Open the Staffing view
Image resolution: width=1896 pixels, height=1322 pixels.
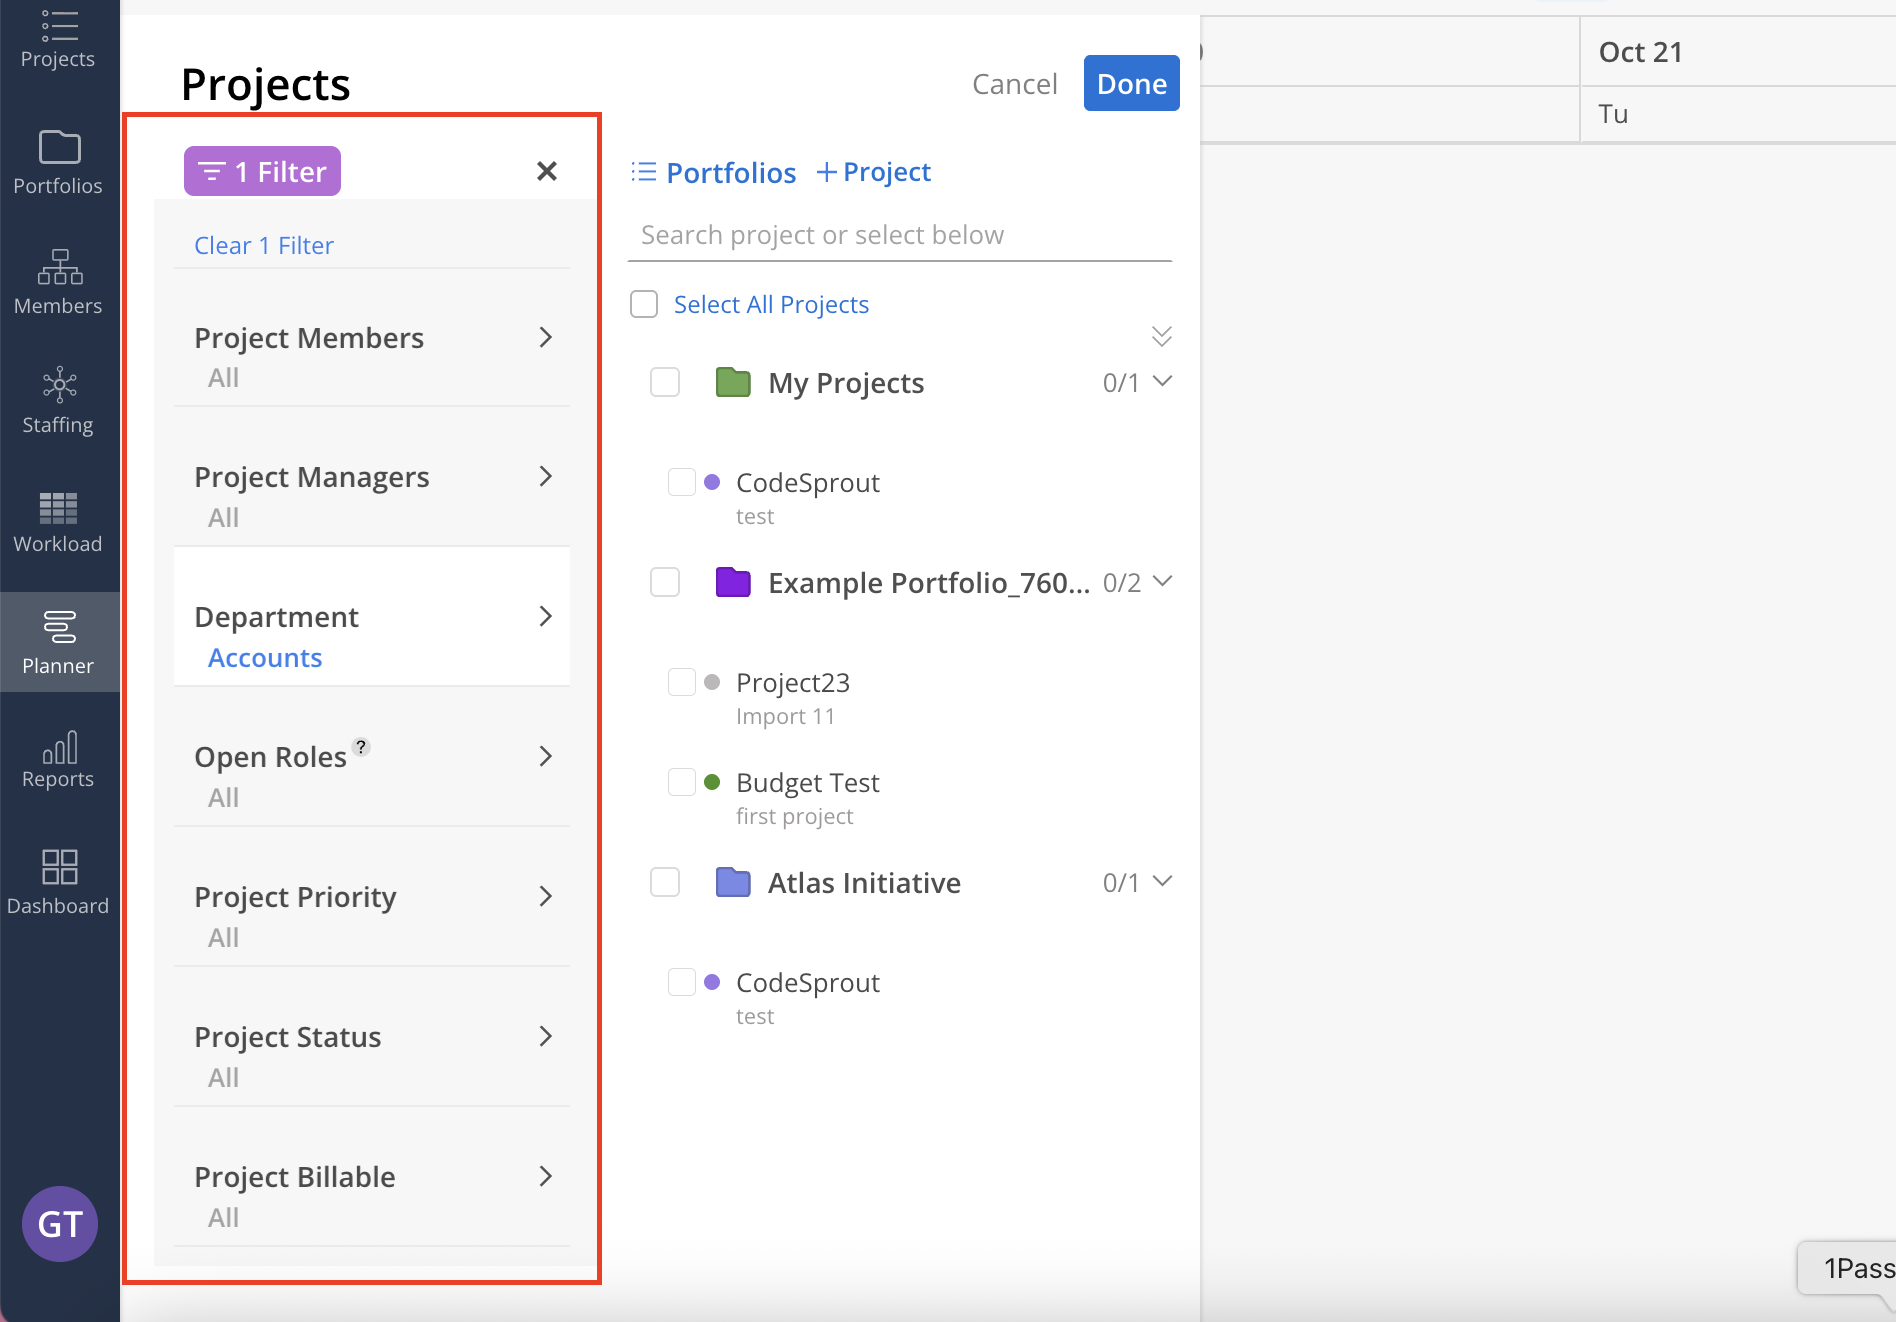tap(58, 401)
